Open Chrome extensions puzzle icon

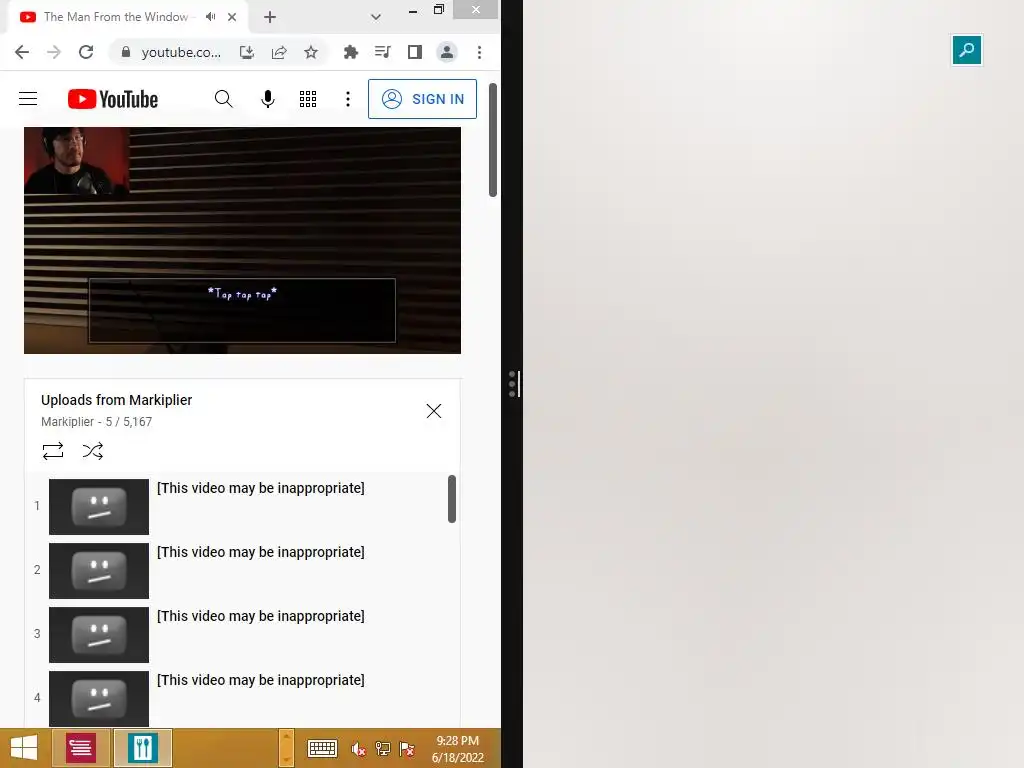[x=351, y=52]
